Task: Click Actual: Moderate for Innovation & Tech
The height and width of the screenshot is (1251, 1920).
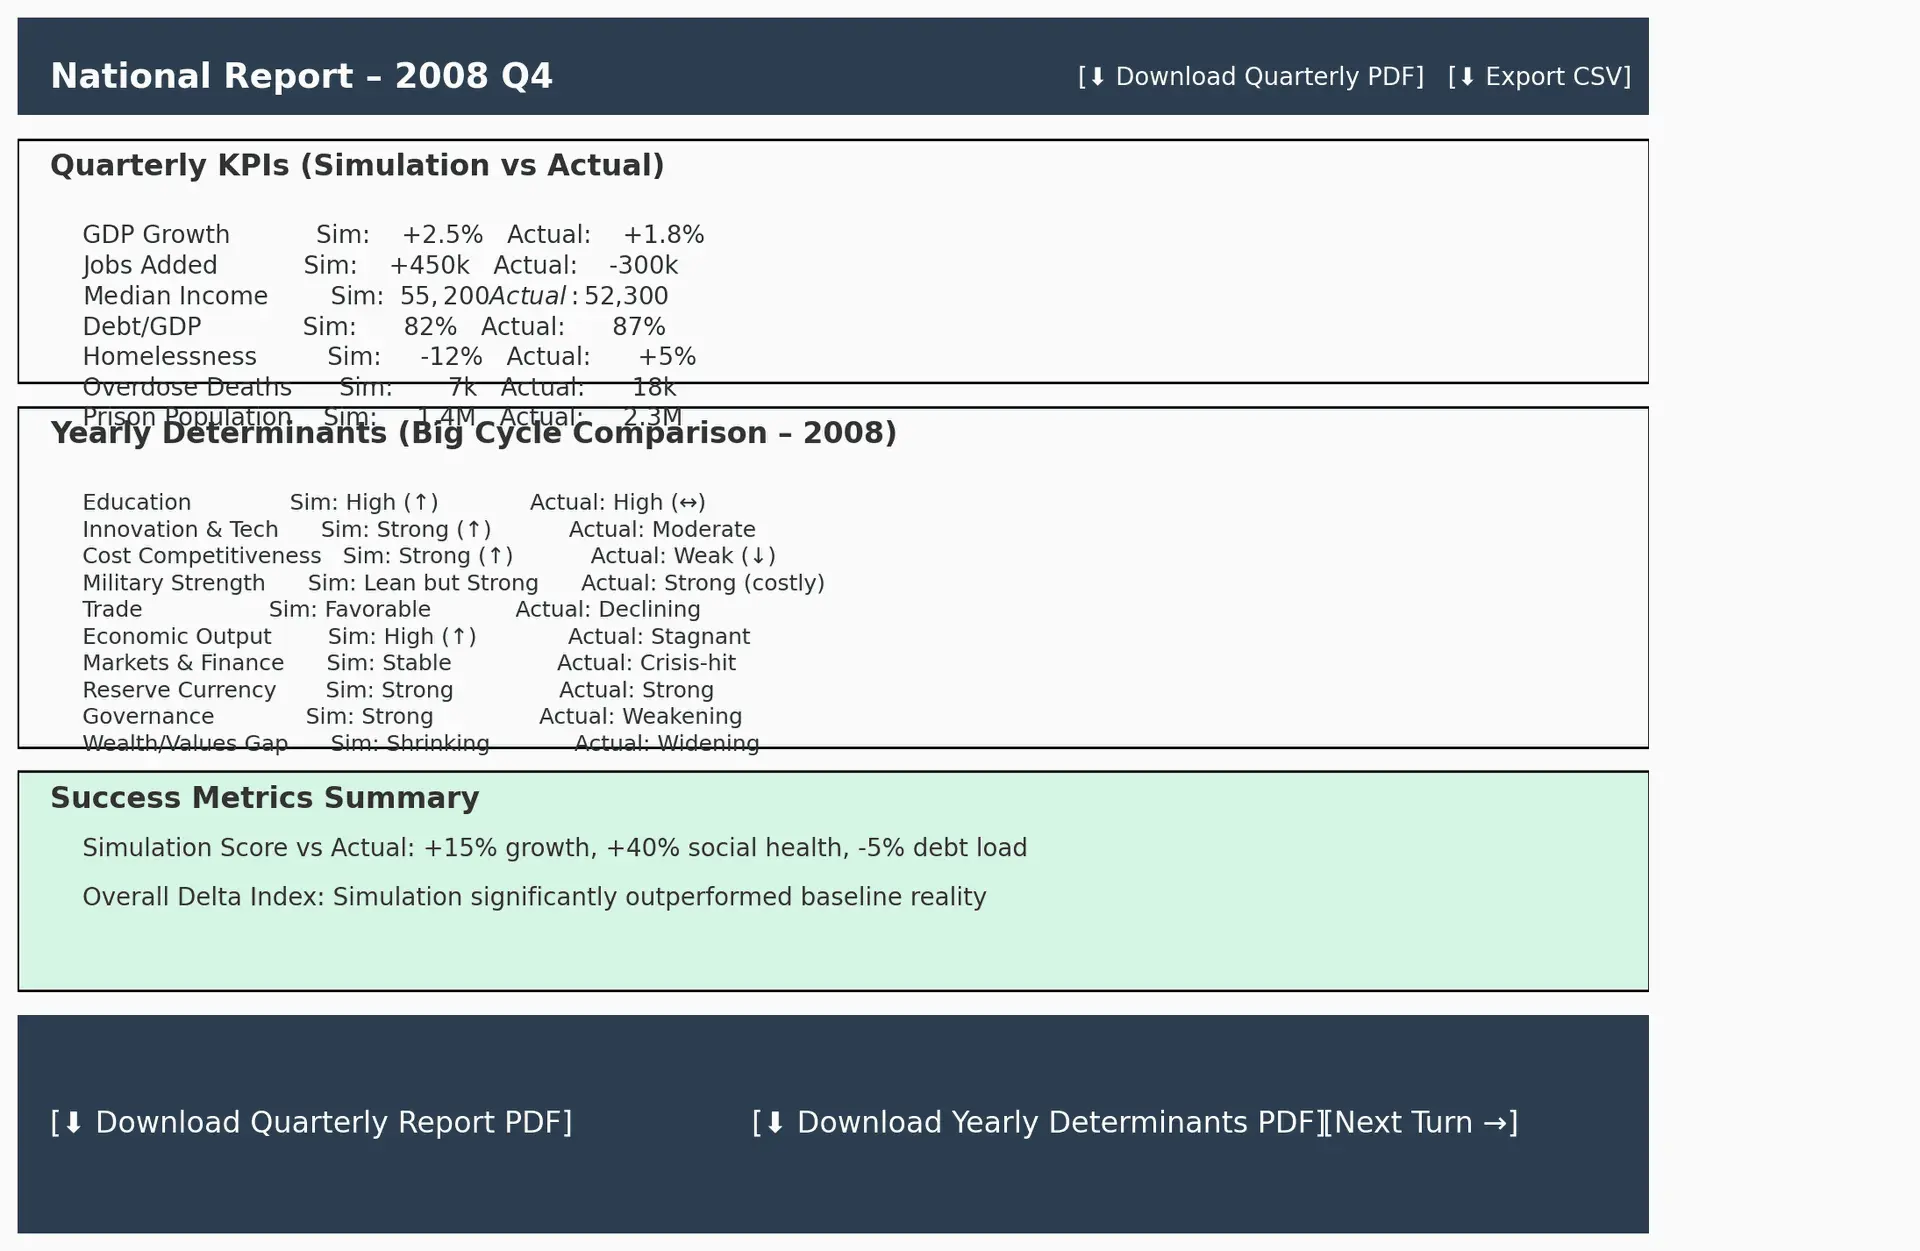Action: point(662,530)
